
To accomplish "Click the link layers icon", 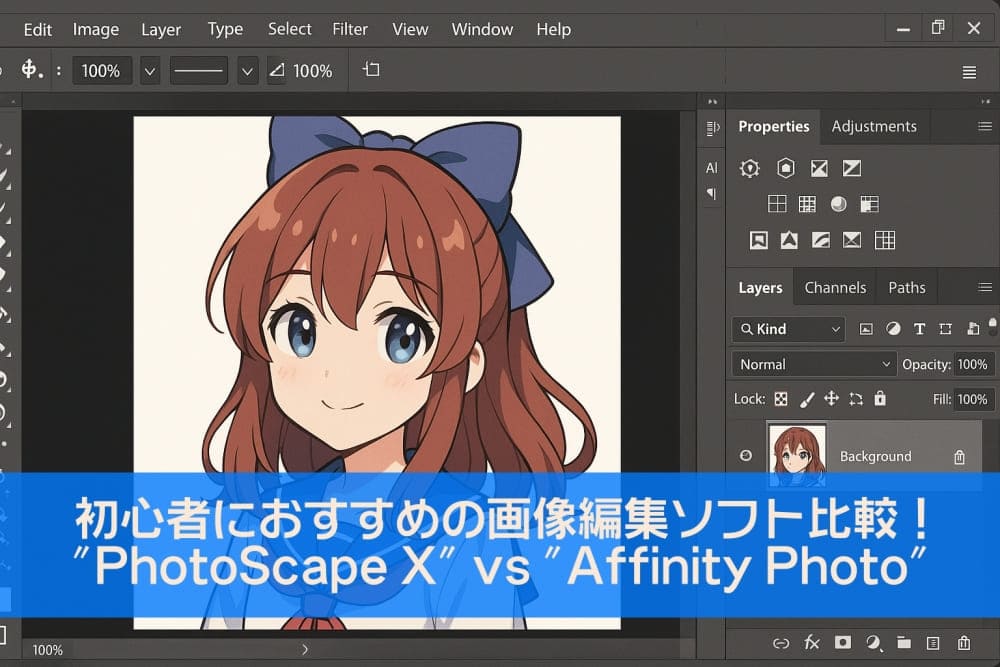I will [x=781, y=643].
